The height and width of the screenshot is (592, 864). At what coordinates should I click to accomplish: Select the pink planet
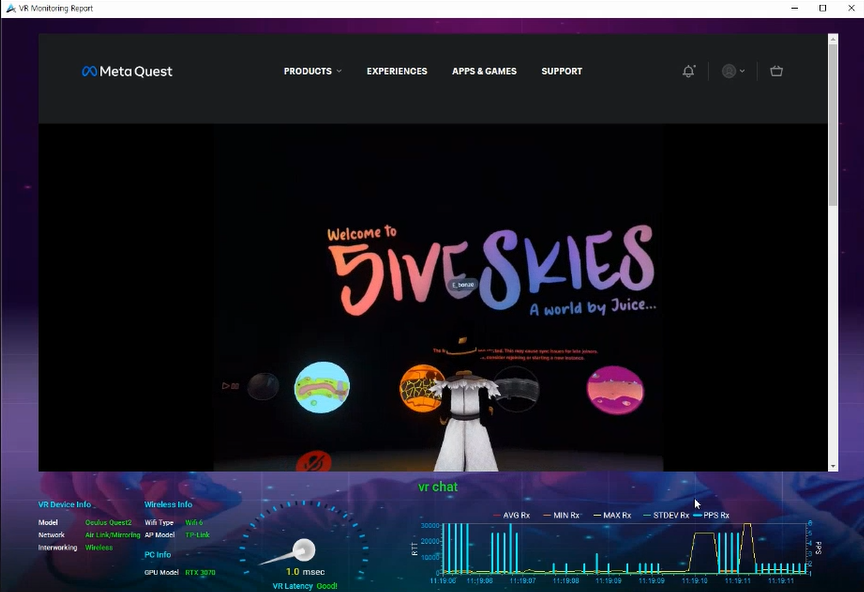point(615,390)
